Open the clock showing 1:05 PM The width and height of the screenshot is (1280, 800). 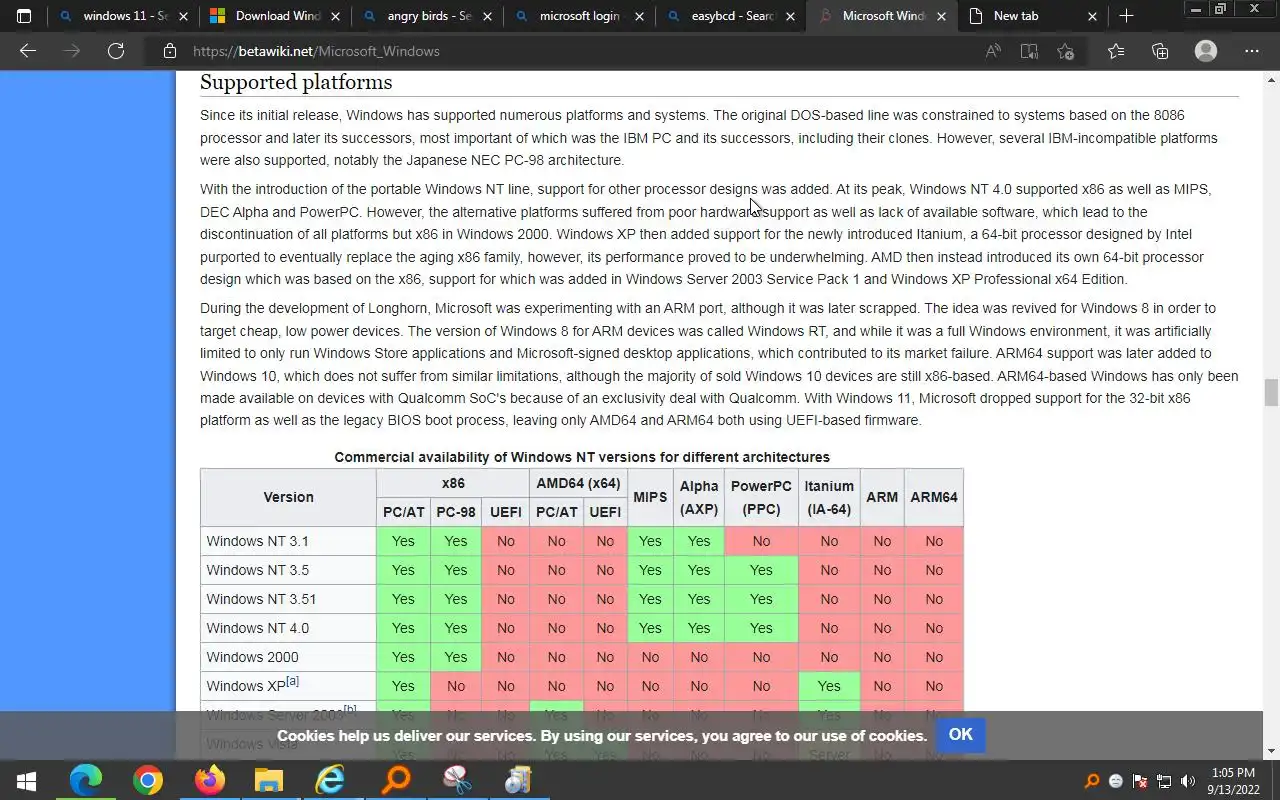pos(1233,781)
